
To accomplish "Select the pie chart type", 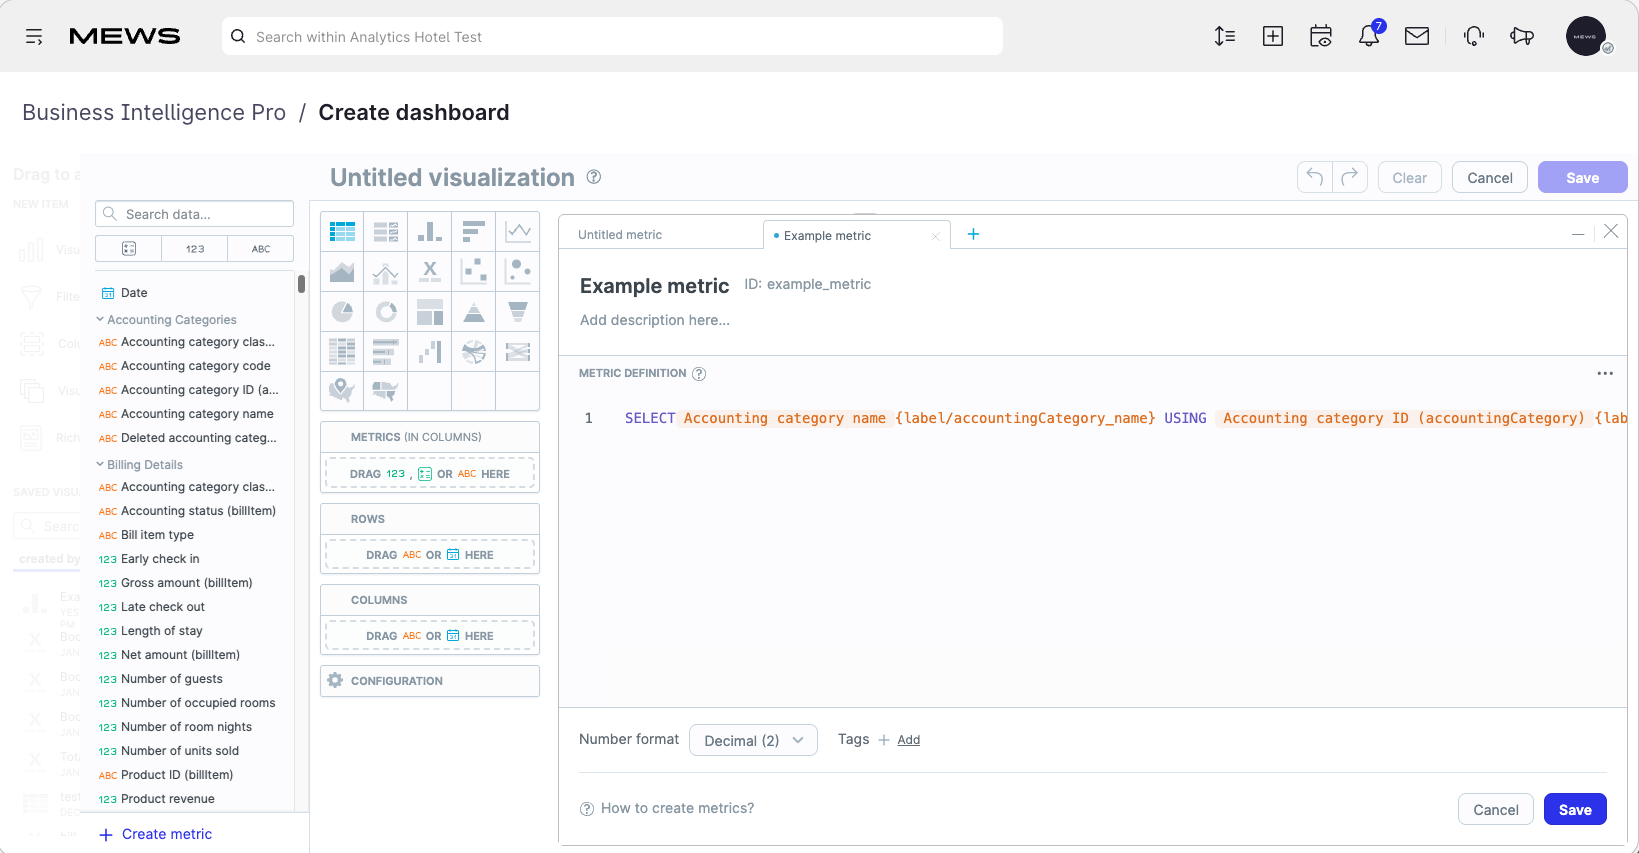I will tap(342, 312).
